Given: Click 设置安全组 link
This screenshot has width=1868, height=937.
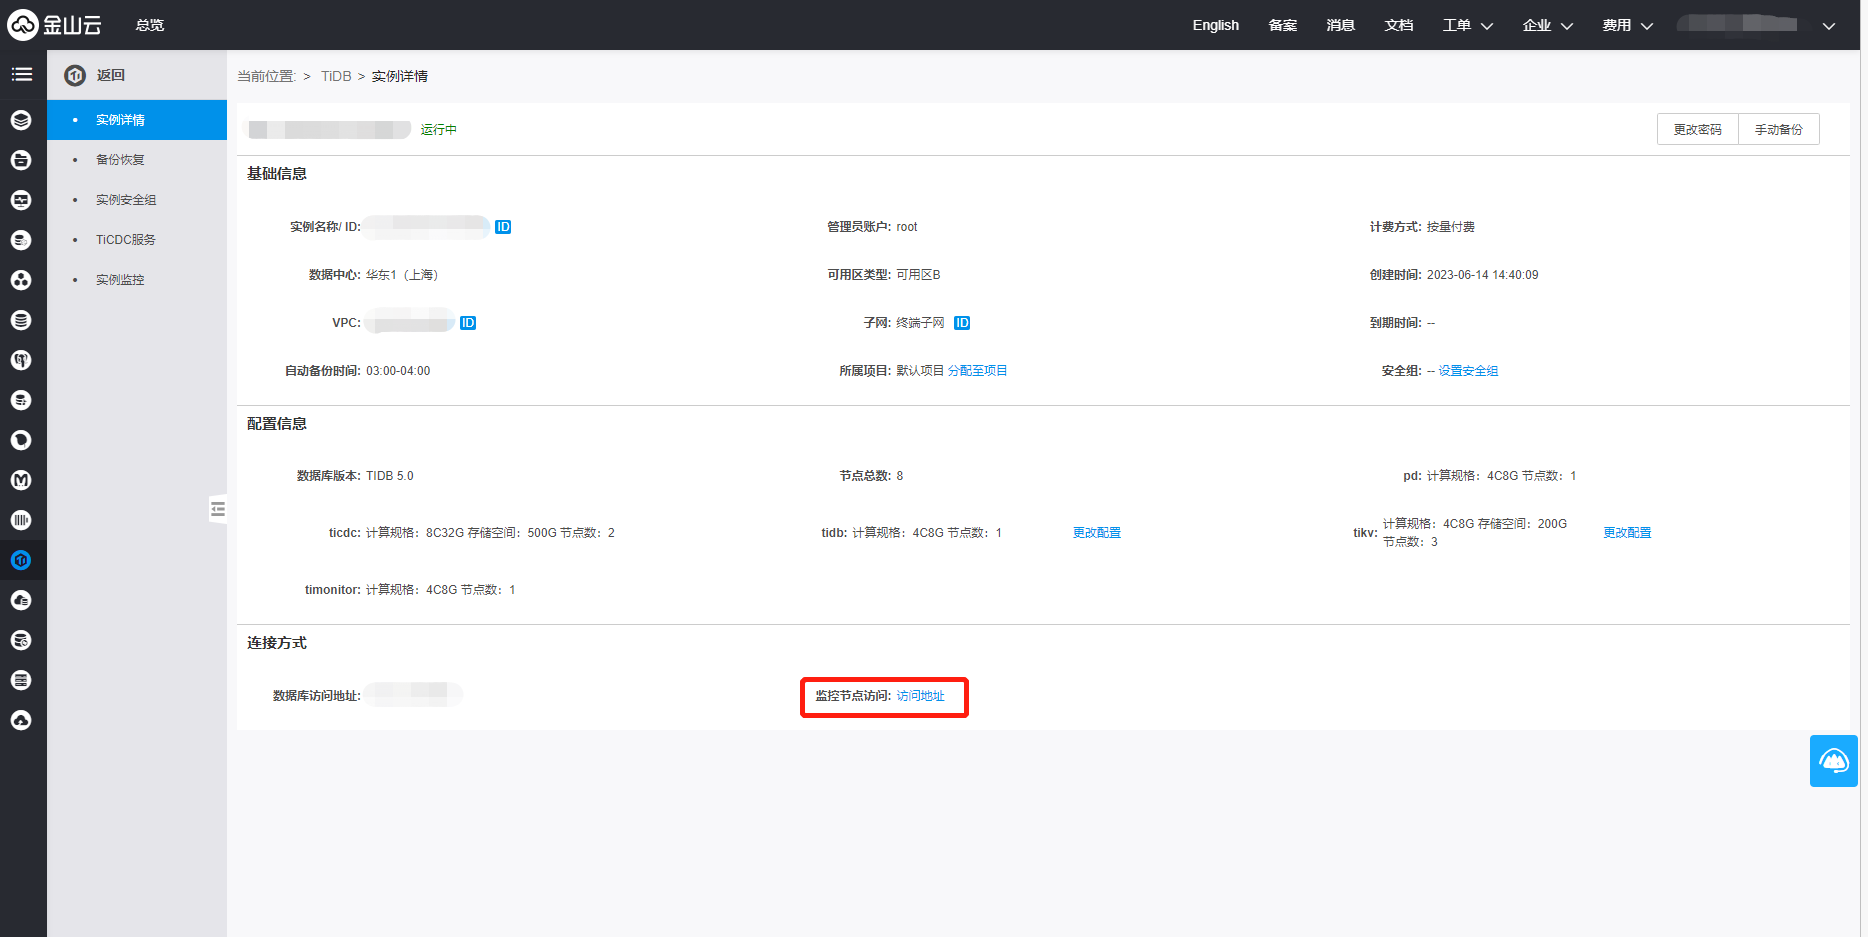Looking at the screenshot, I should (1468, 371).
